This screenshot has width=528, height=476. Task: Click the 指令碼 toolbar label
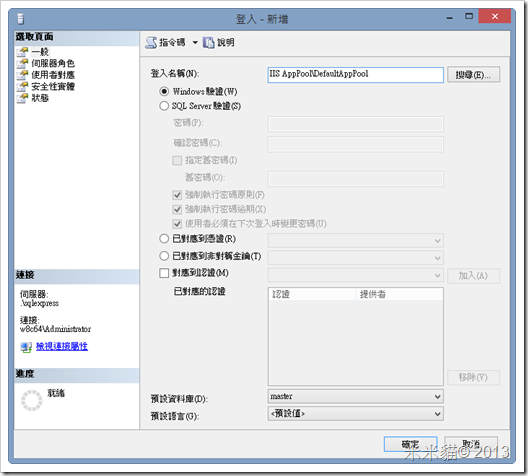click(x=172, y=42)
